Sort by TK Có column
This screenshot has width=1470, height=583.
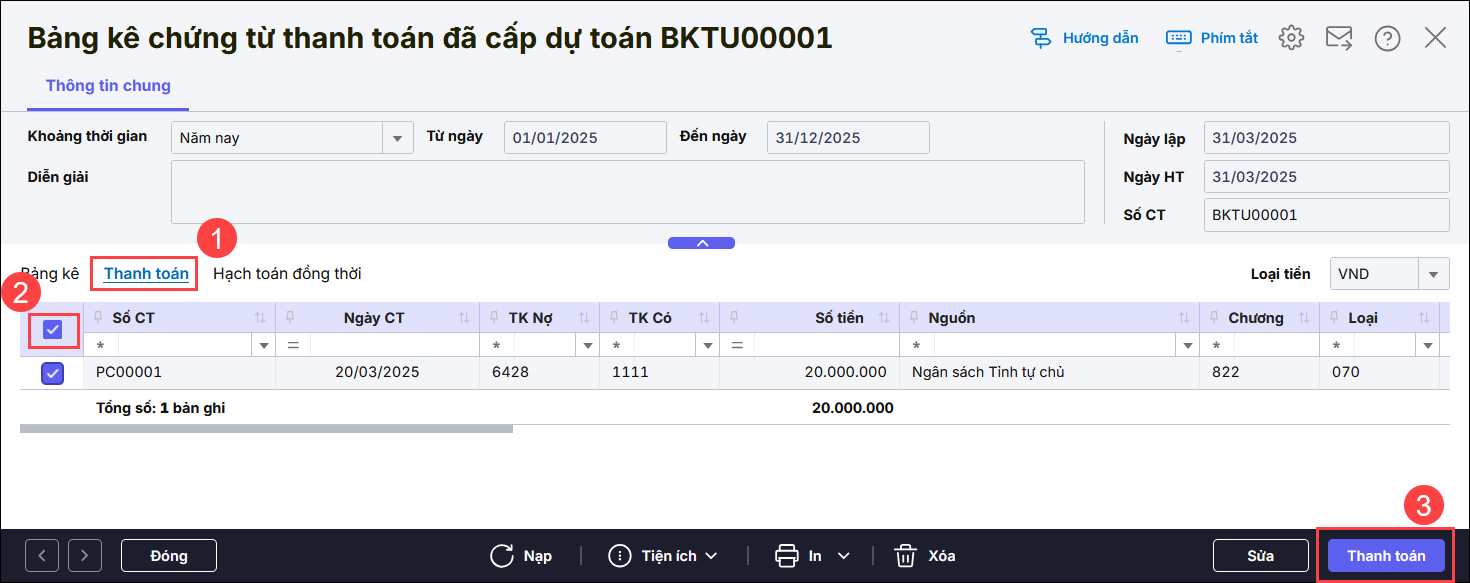(x=704, y=318)
